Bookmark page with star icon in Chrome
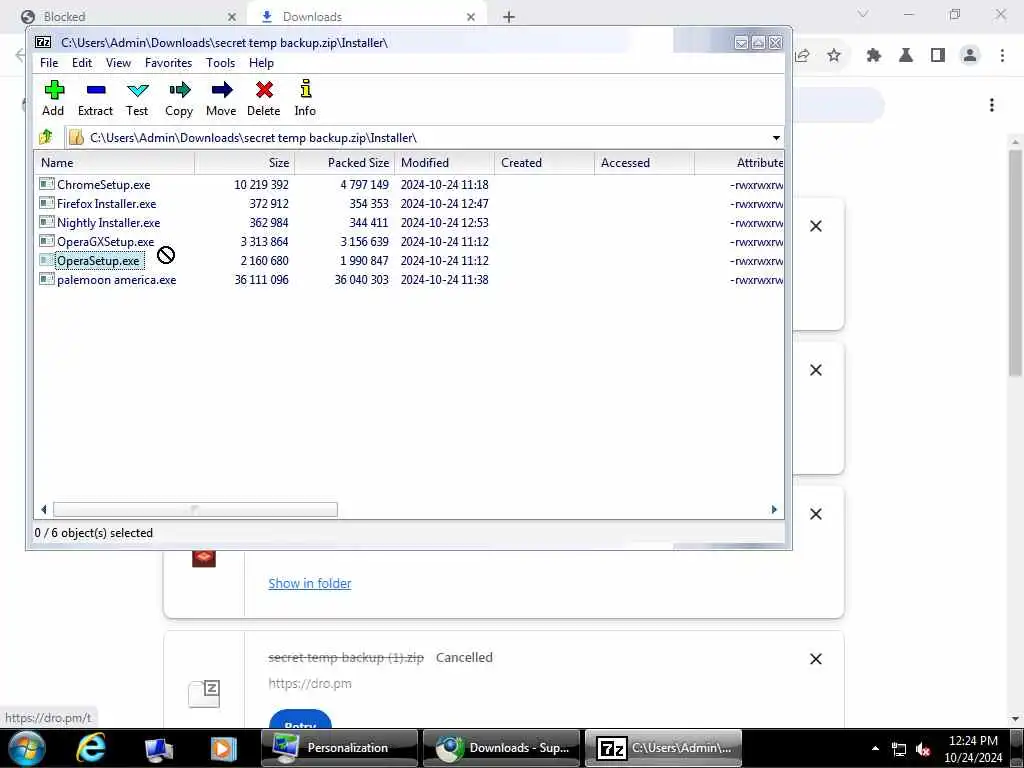Viewport: 1024px width, 768px height. [834, 56]
